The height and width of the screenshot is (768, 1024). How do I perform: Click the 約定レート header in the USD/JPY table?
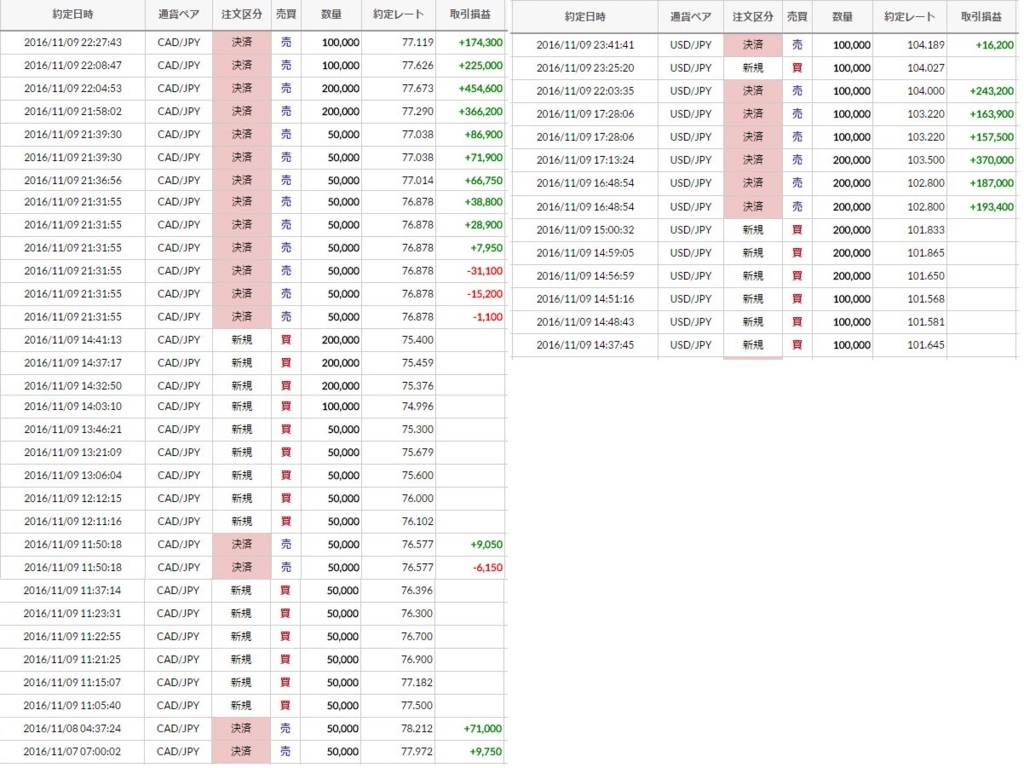908,17
